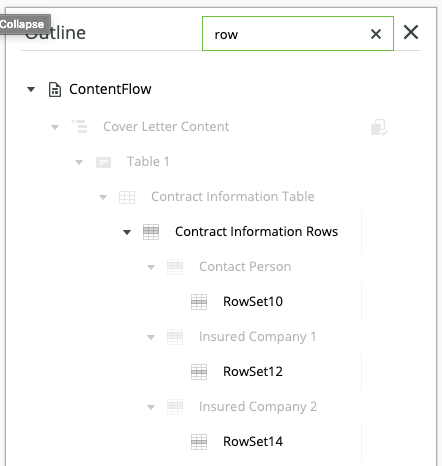The width and height of the screenshot is (442, 466).
Task: Click the RowSet14 row set icon
Action: tap(199, 442)
